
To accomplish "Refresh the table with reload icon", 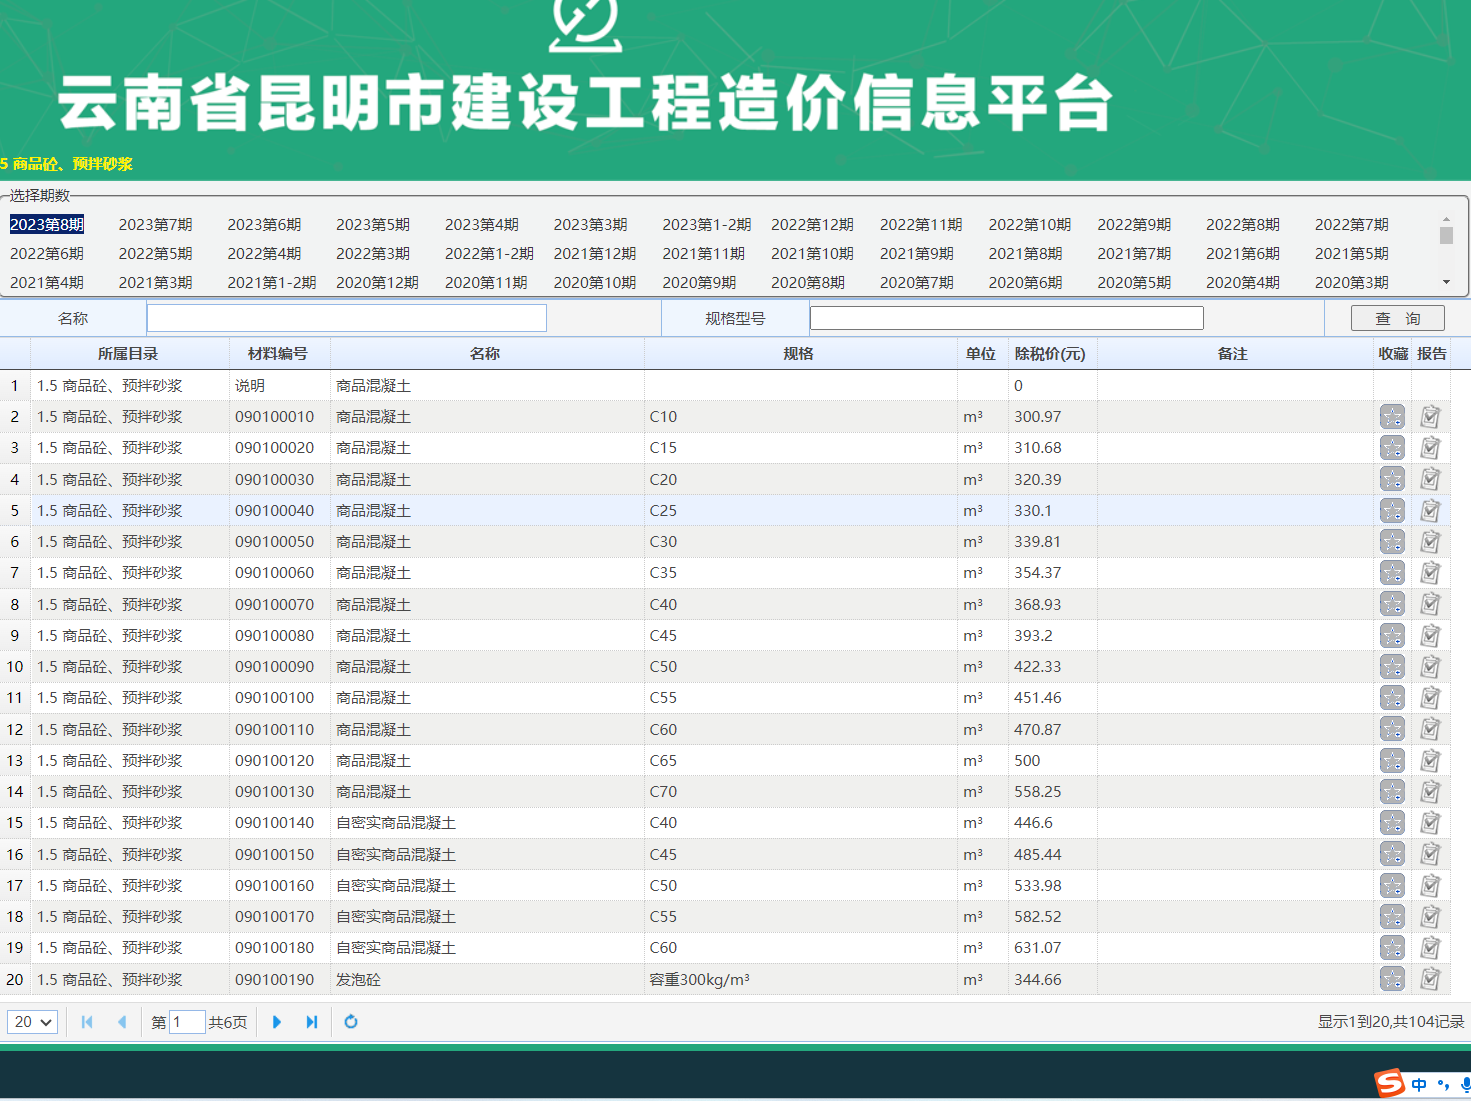I will pos(351,1022).
